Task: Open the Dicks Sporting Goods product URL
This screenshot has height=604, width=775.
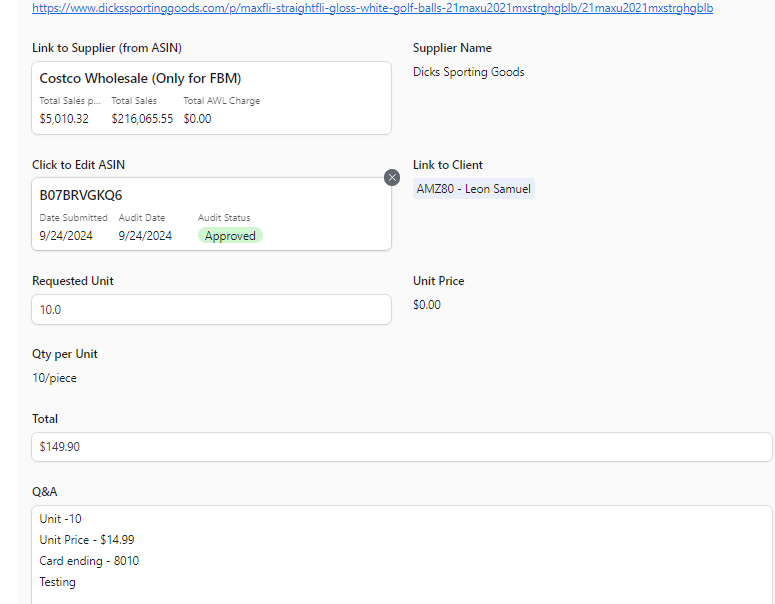Action: pos(372,8)
